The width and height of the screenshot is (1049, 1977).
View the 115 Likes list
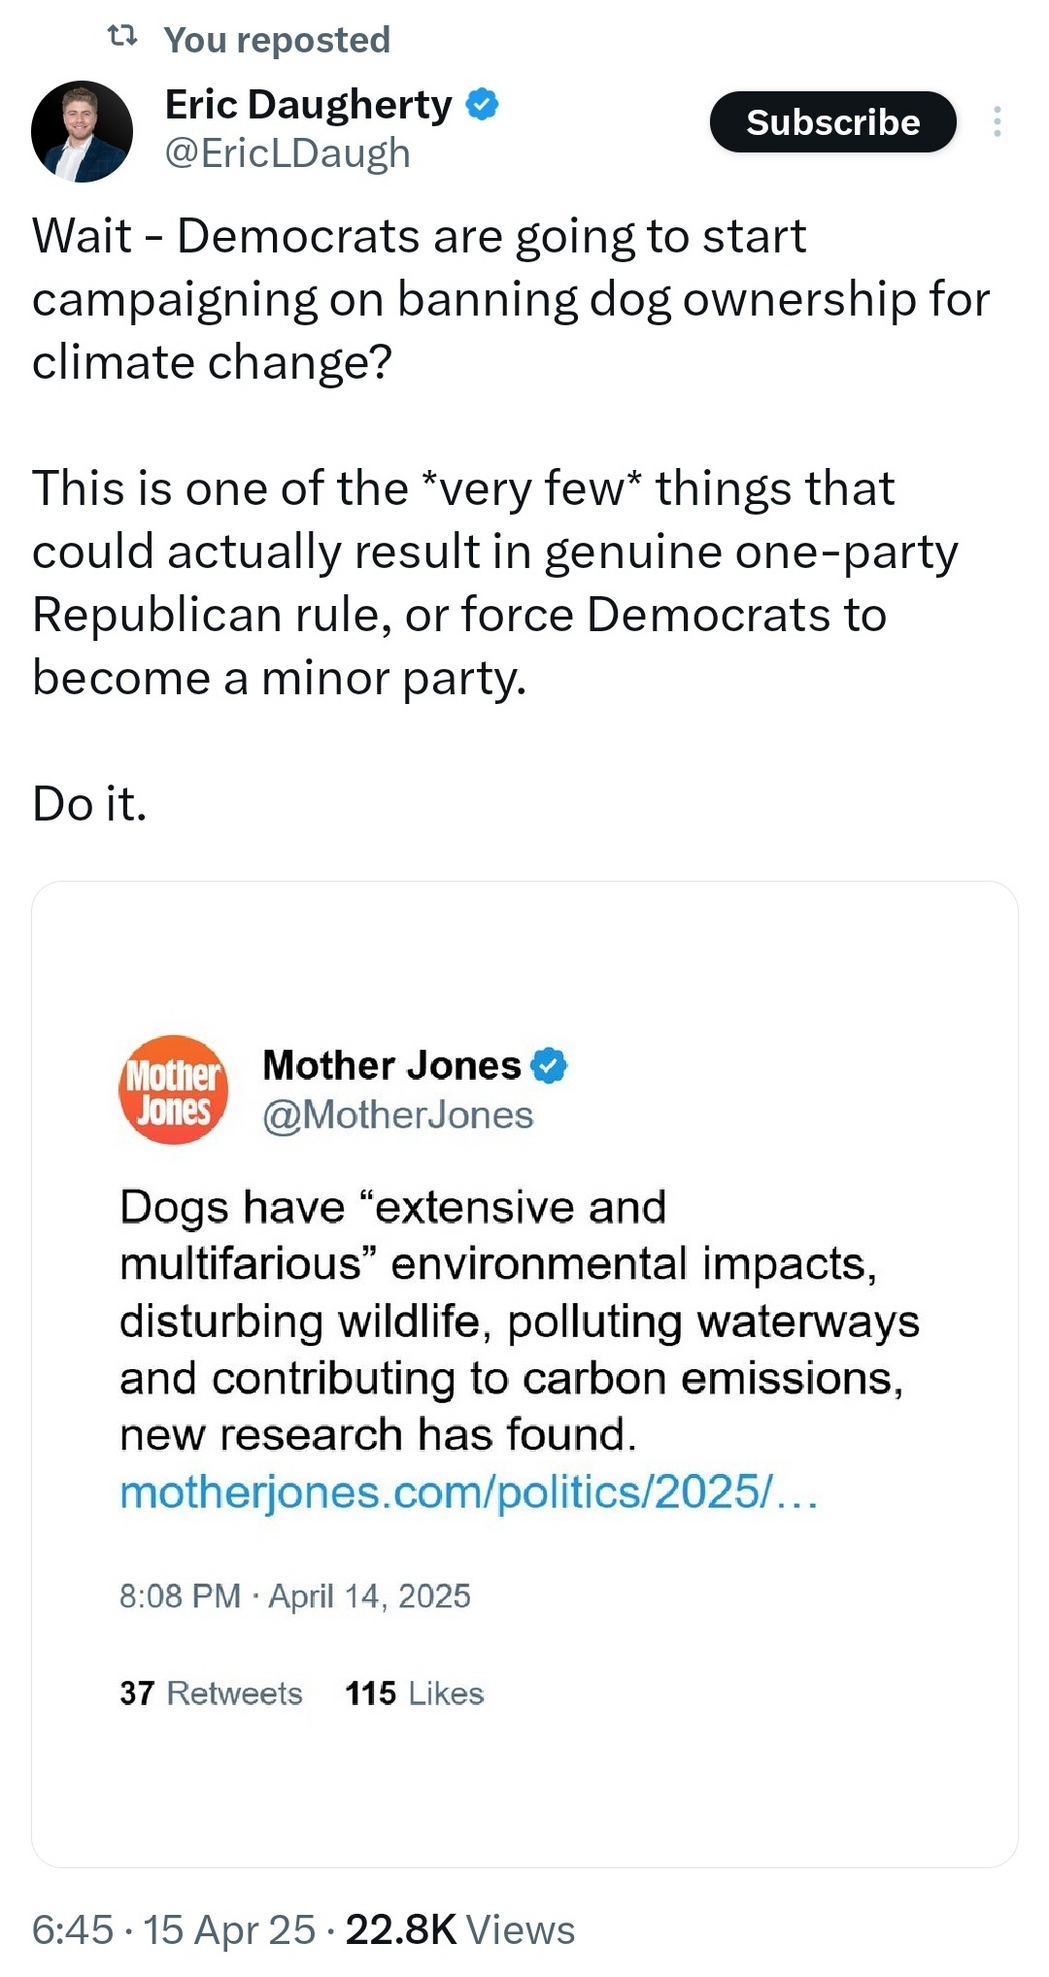click(414, 1693)
